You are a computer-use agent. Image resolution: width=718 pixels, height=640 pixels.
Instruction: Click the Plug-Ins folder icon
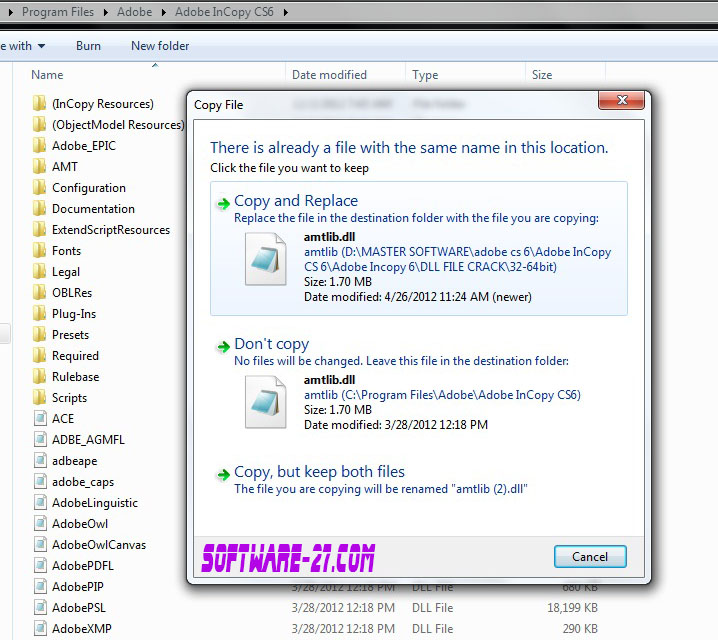(39, 314)
